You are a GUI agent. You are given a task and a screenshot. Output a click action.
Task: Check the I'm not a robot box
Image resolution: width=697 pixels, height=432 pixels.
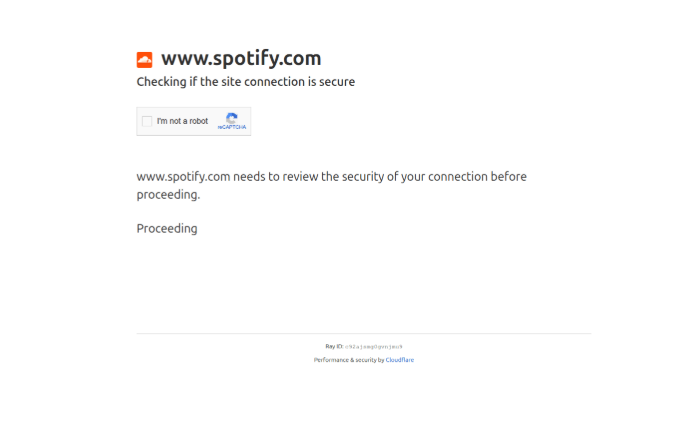(147, 121)
